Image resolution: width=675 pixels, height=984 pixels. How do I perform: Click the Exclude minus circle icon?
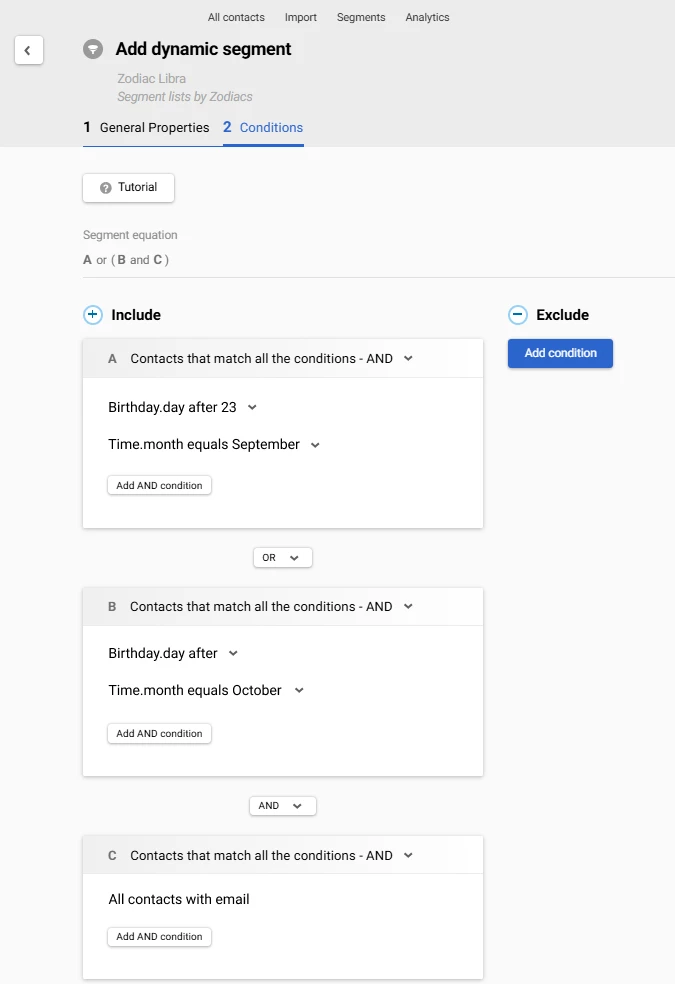[518, 315]
